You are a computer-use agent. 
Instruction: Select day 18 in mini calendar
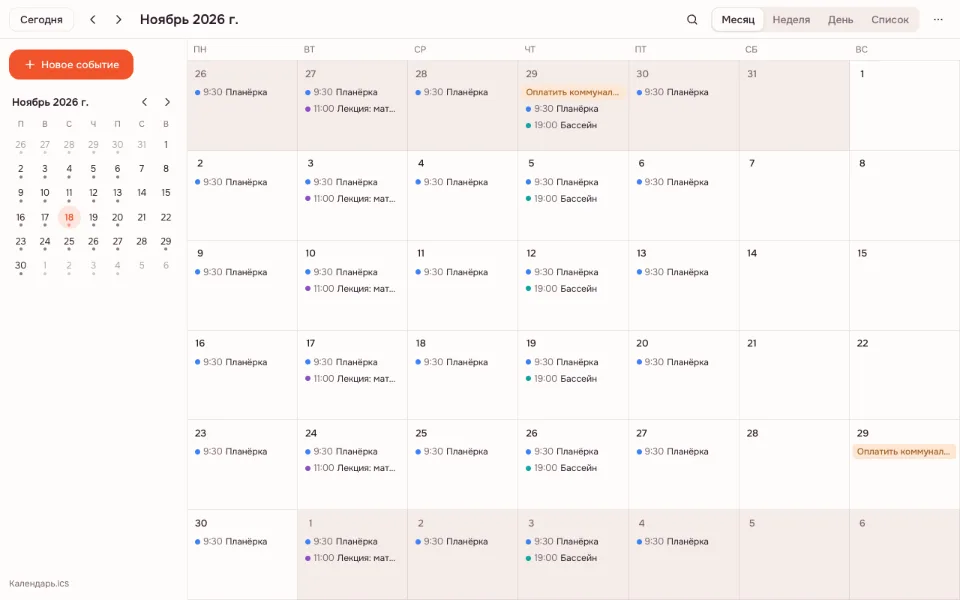pyautogui.click(x=69, y=217)
